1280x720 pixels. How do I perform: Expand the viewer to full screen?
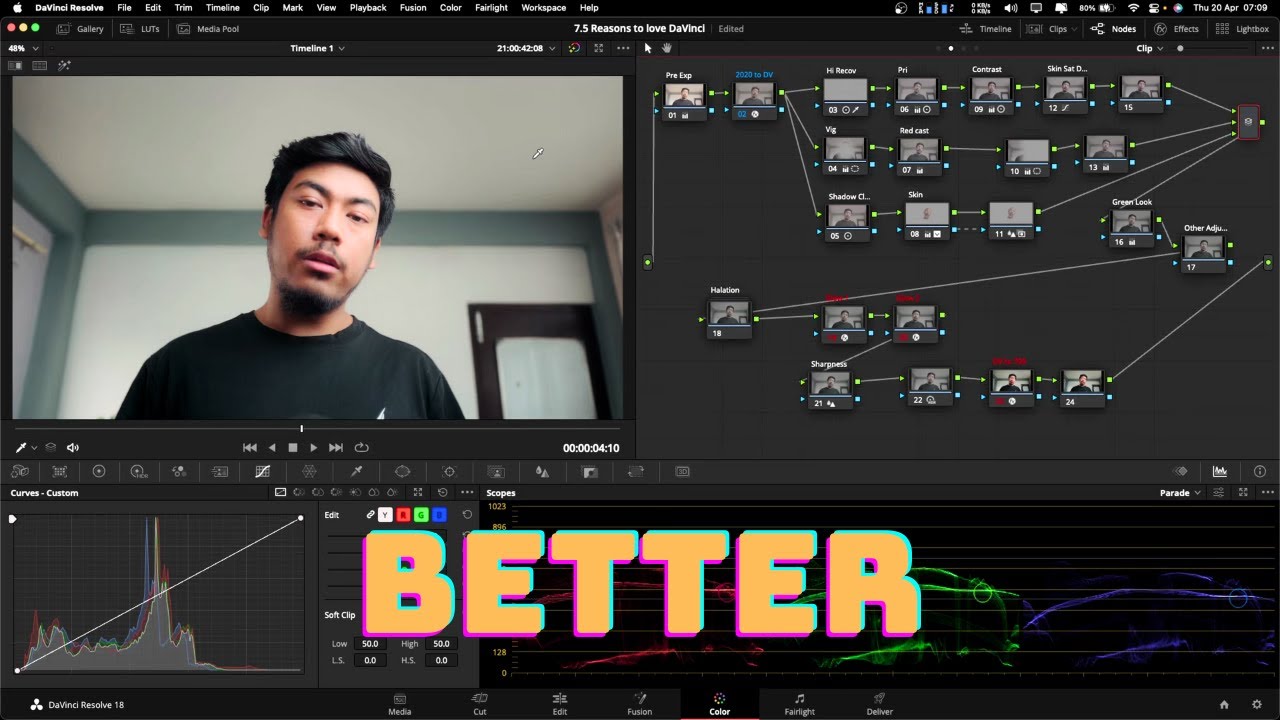click(x=599, y=48)
